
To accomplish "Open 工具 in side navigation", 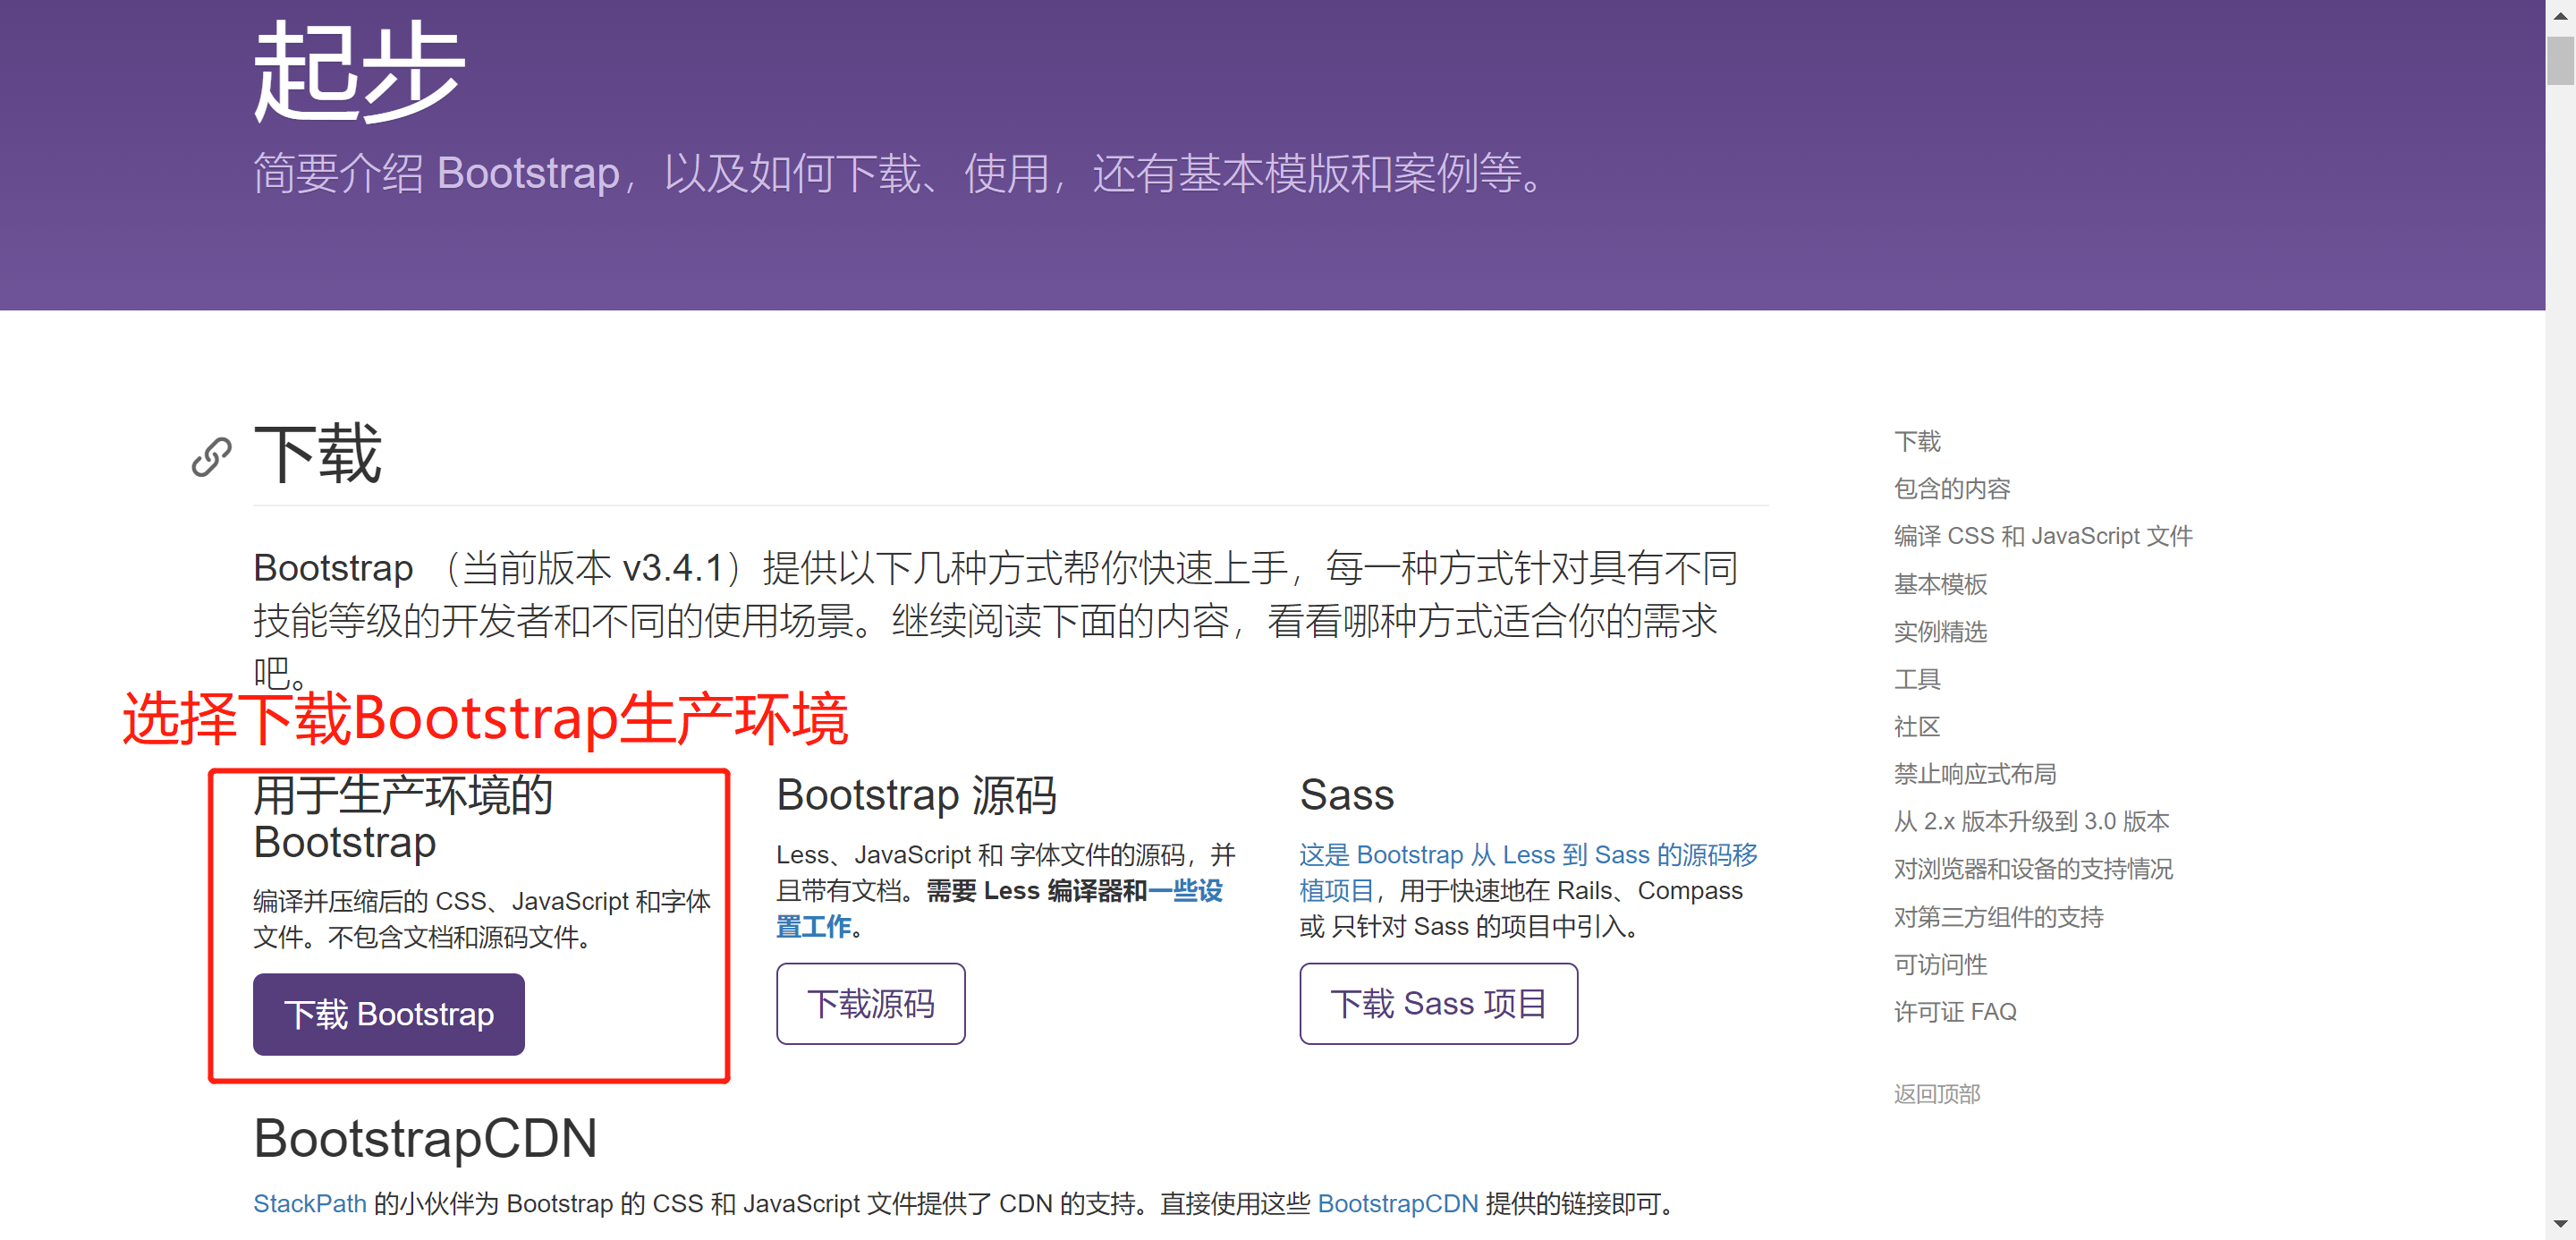I will coord(1917,679).
